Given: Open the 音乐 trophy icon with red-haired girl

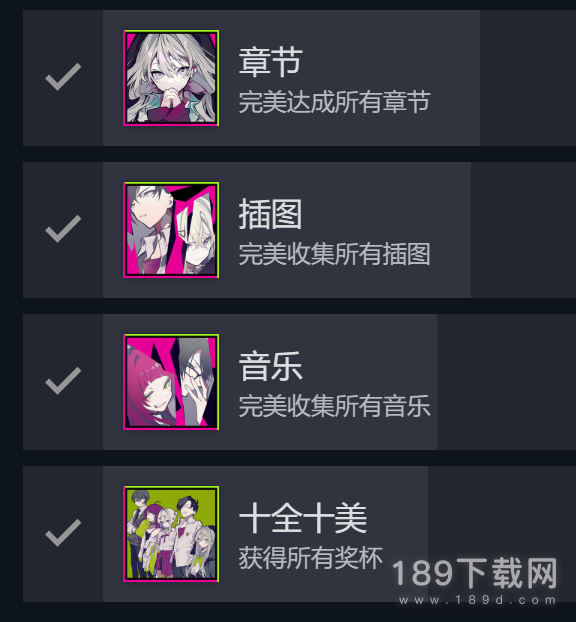Looking at the screenshot, I should (171, 382).
